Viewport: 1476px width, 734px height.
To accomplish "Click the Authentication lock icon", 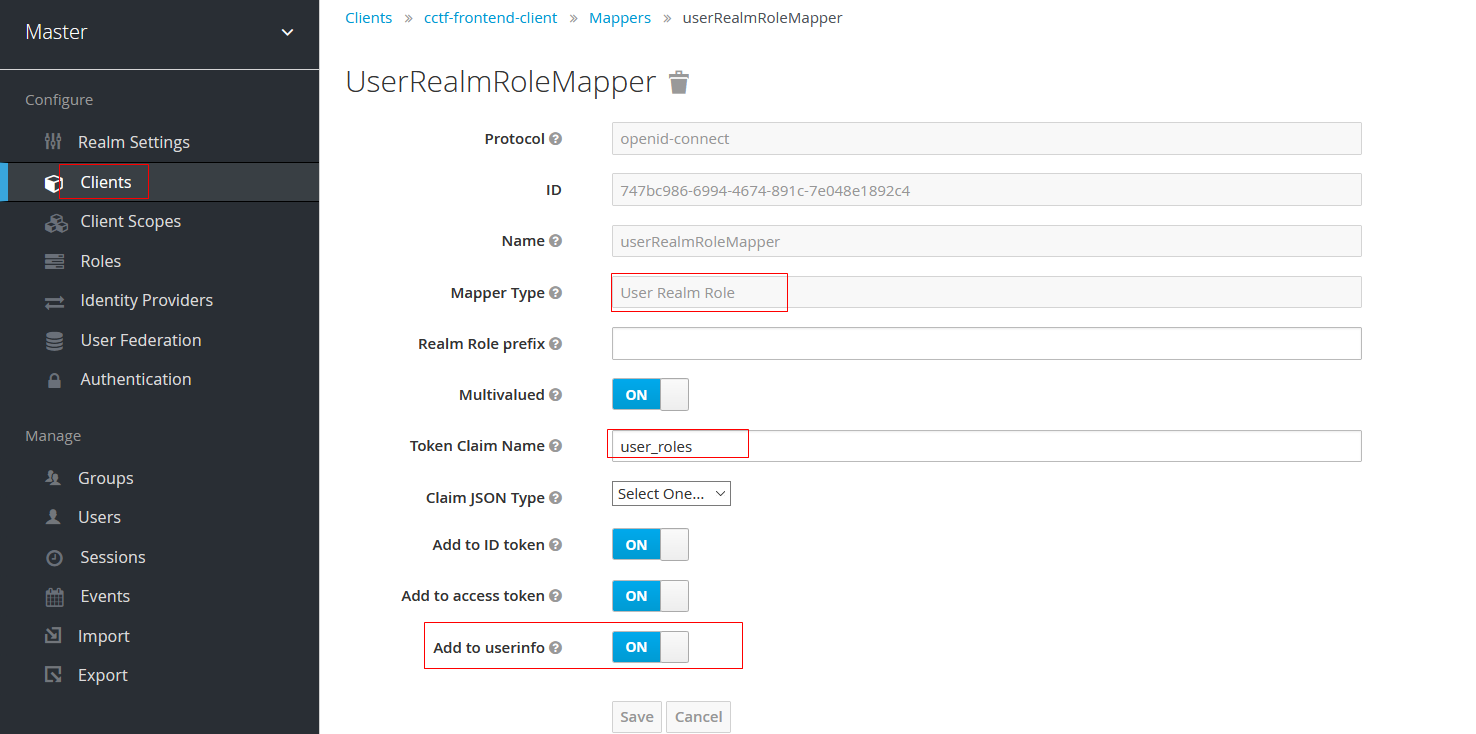I will (x=53, y=379).
